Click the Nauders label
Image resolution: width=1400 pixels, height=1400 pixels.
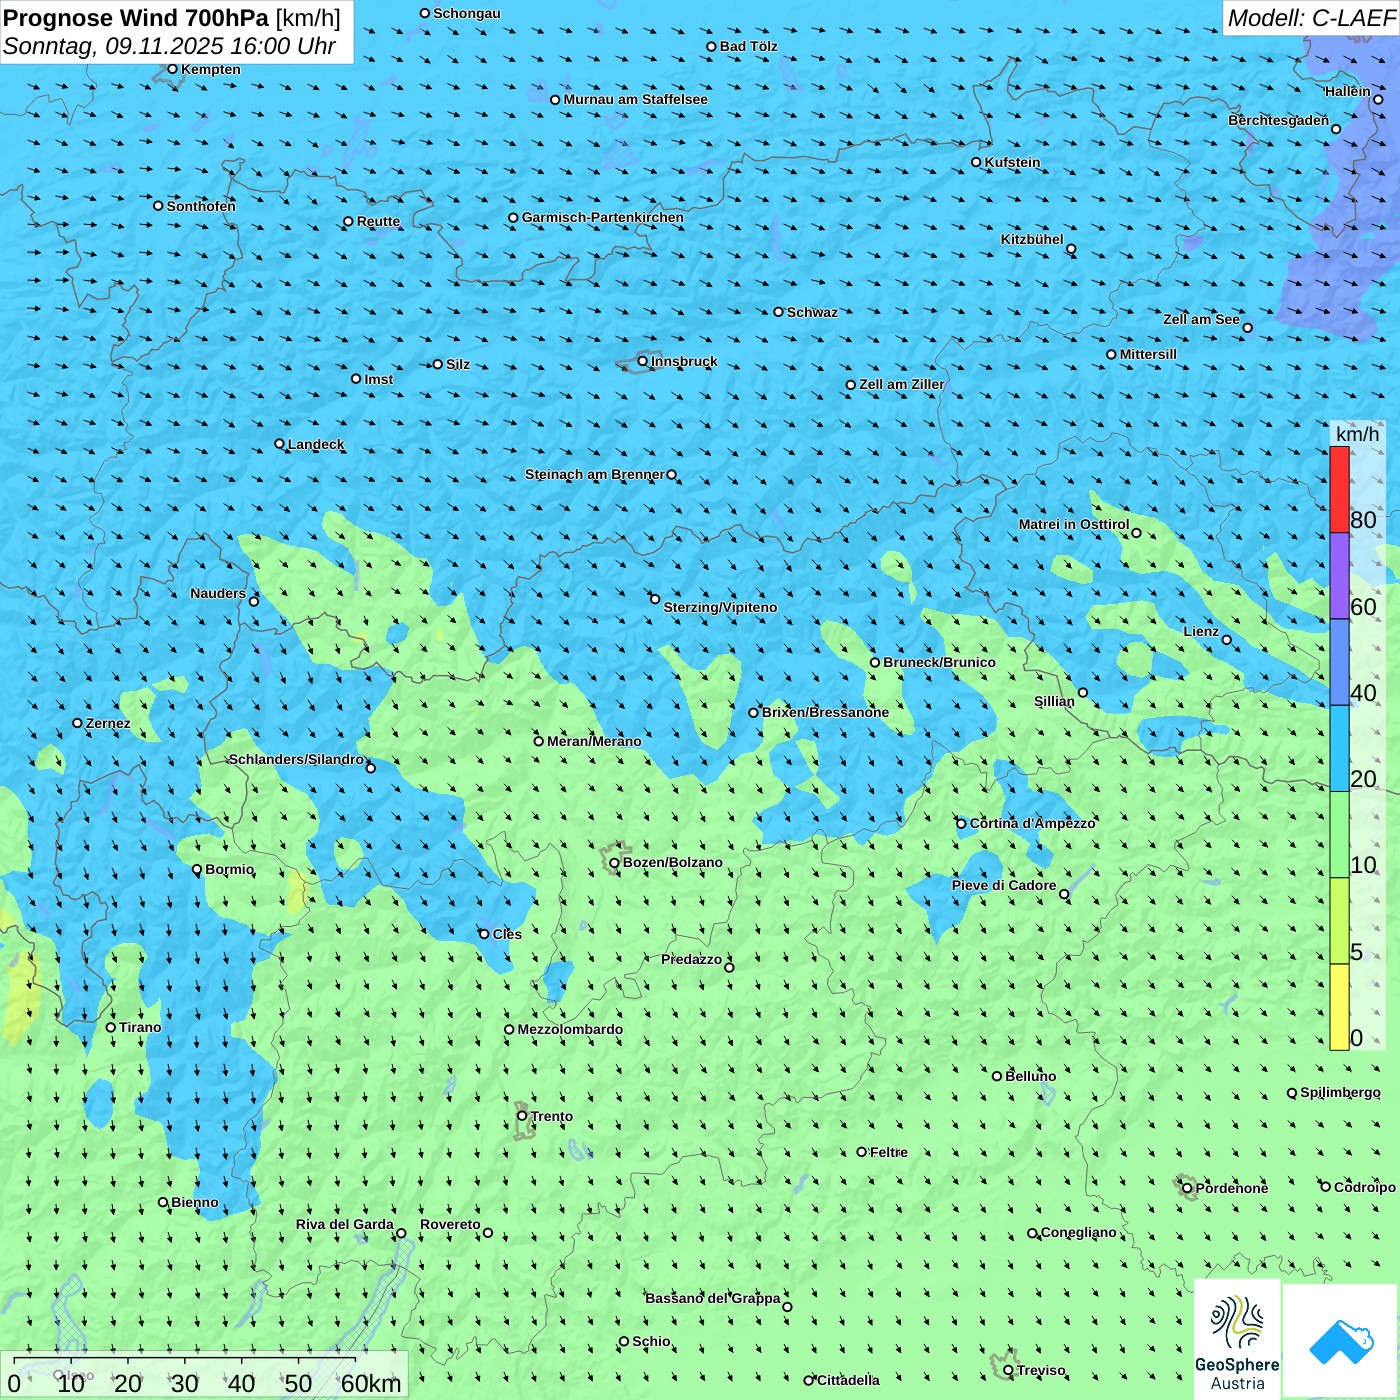pyautogui.click(x=218, y=593)
